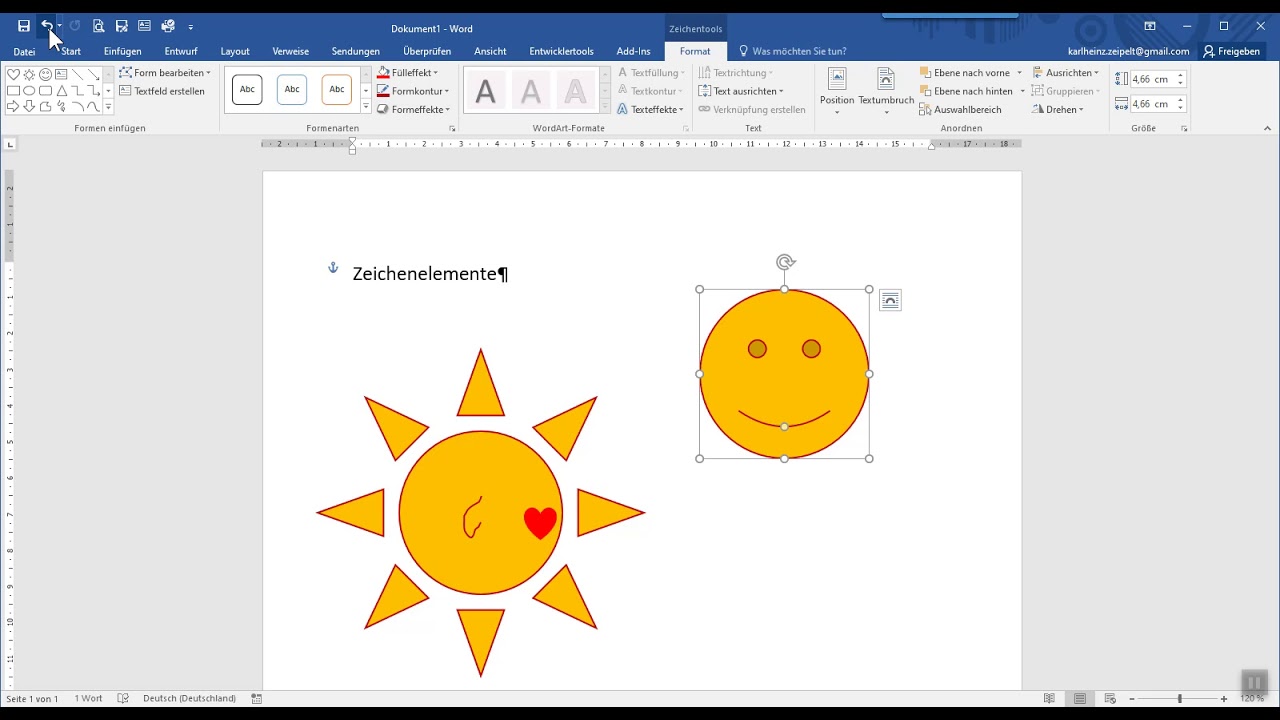Open print preview from quick access toolbar
This screenshot has width=1280, height=720.
(x=98, y=26)
